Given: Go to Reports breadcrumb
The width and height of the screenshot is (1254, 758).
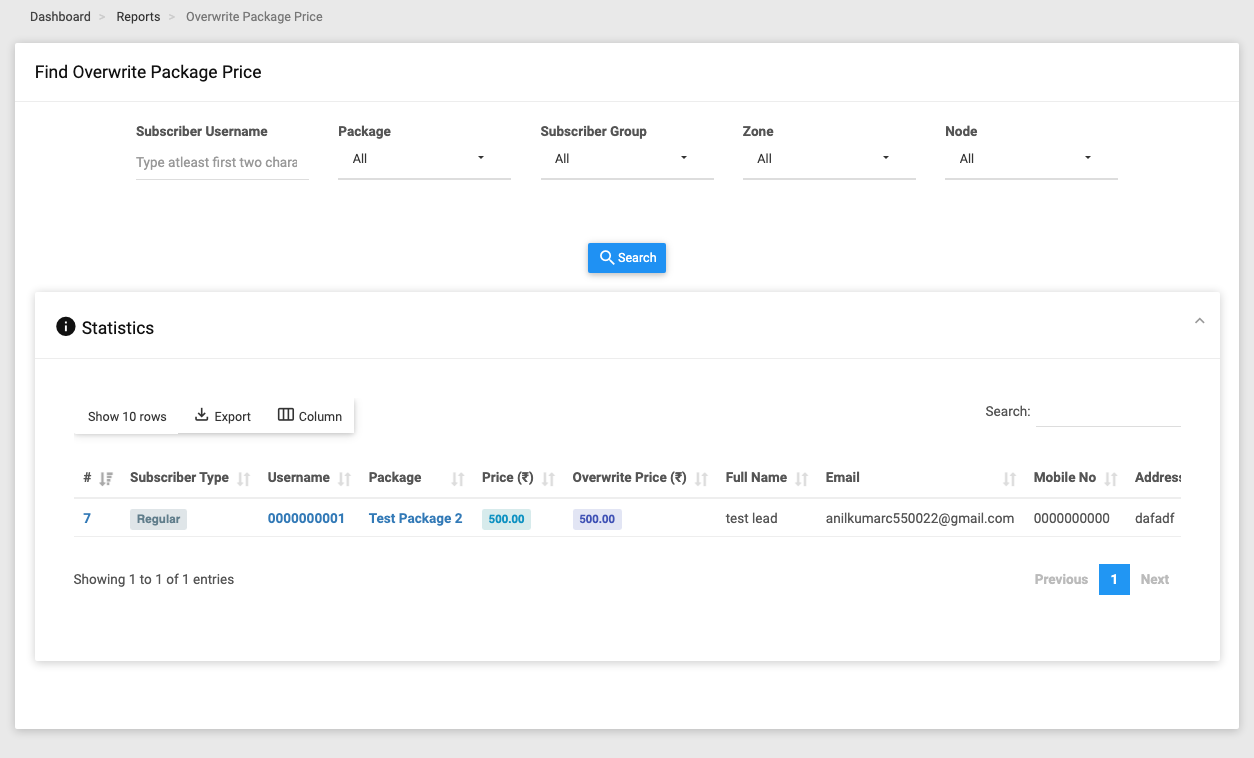Looking at the screenshot, I should [138, 17].
